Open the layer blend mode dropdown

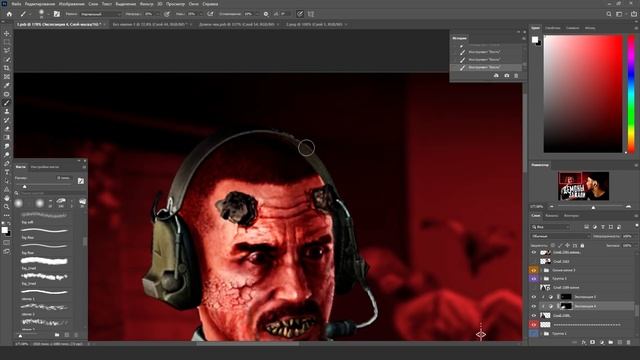coord(560,236)
